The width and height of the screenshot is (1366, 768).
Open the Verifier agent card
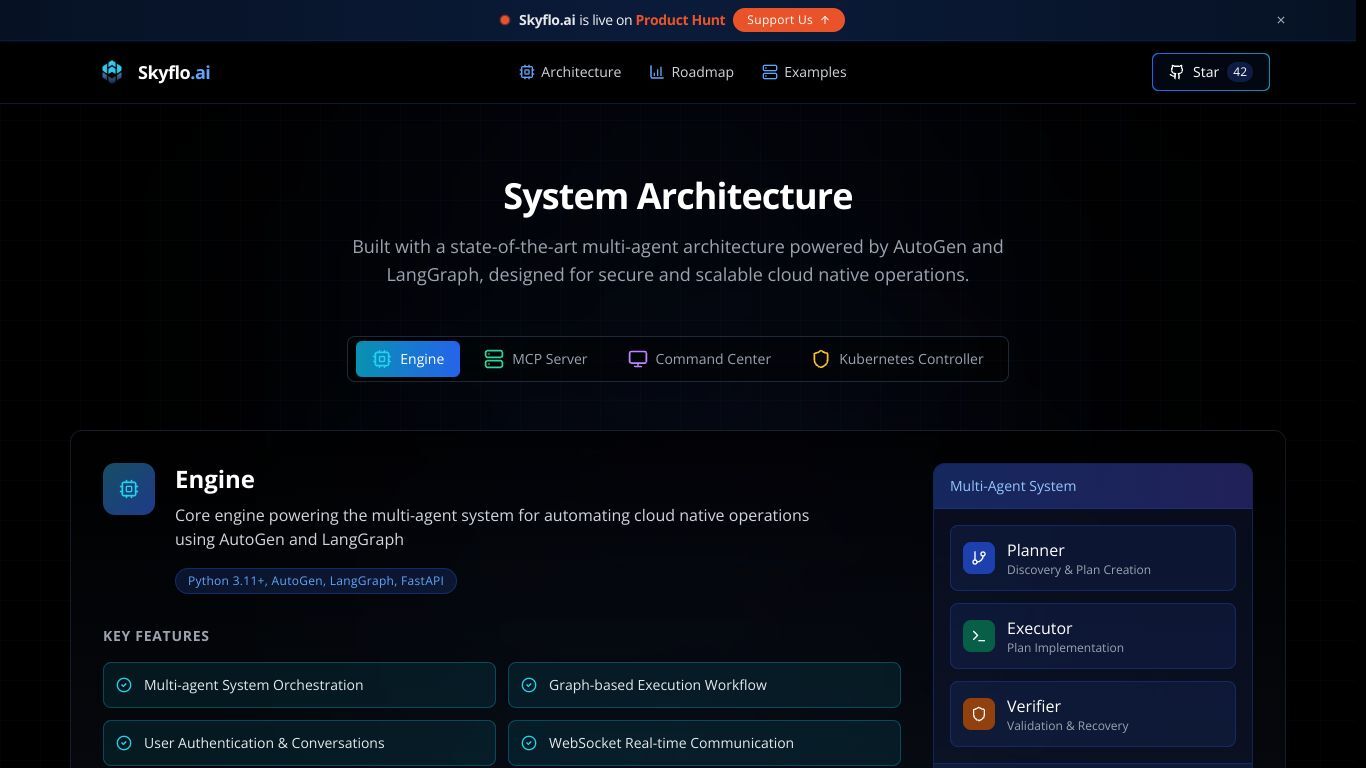point(1093,714)
